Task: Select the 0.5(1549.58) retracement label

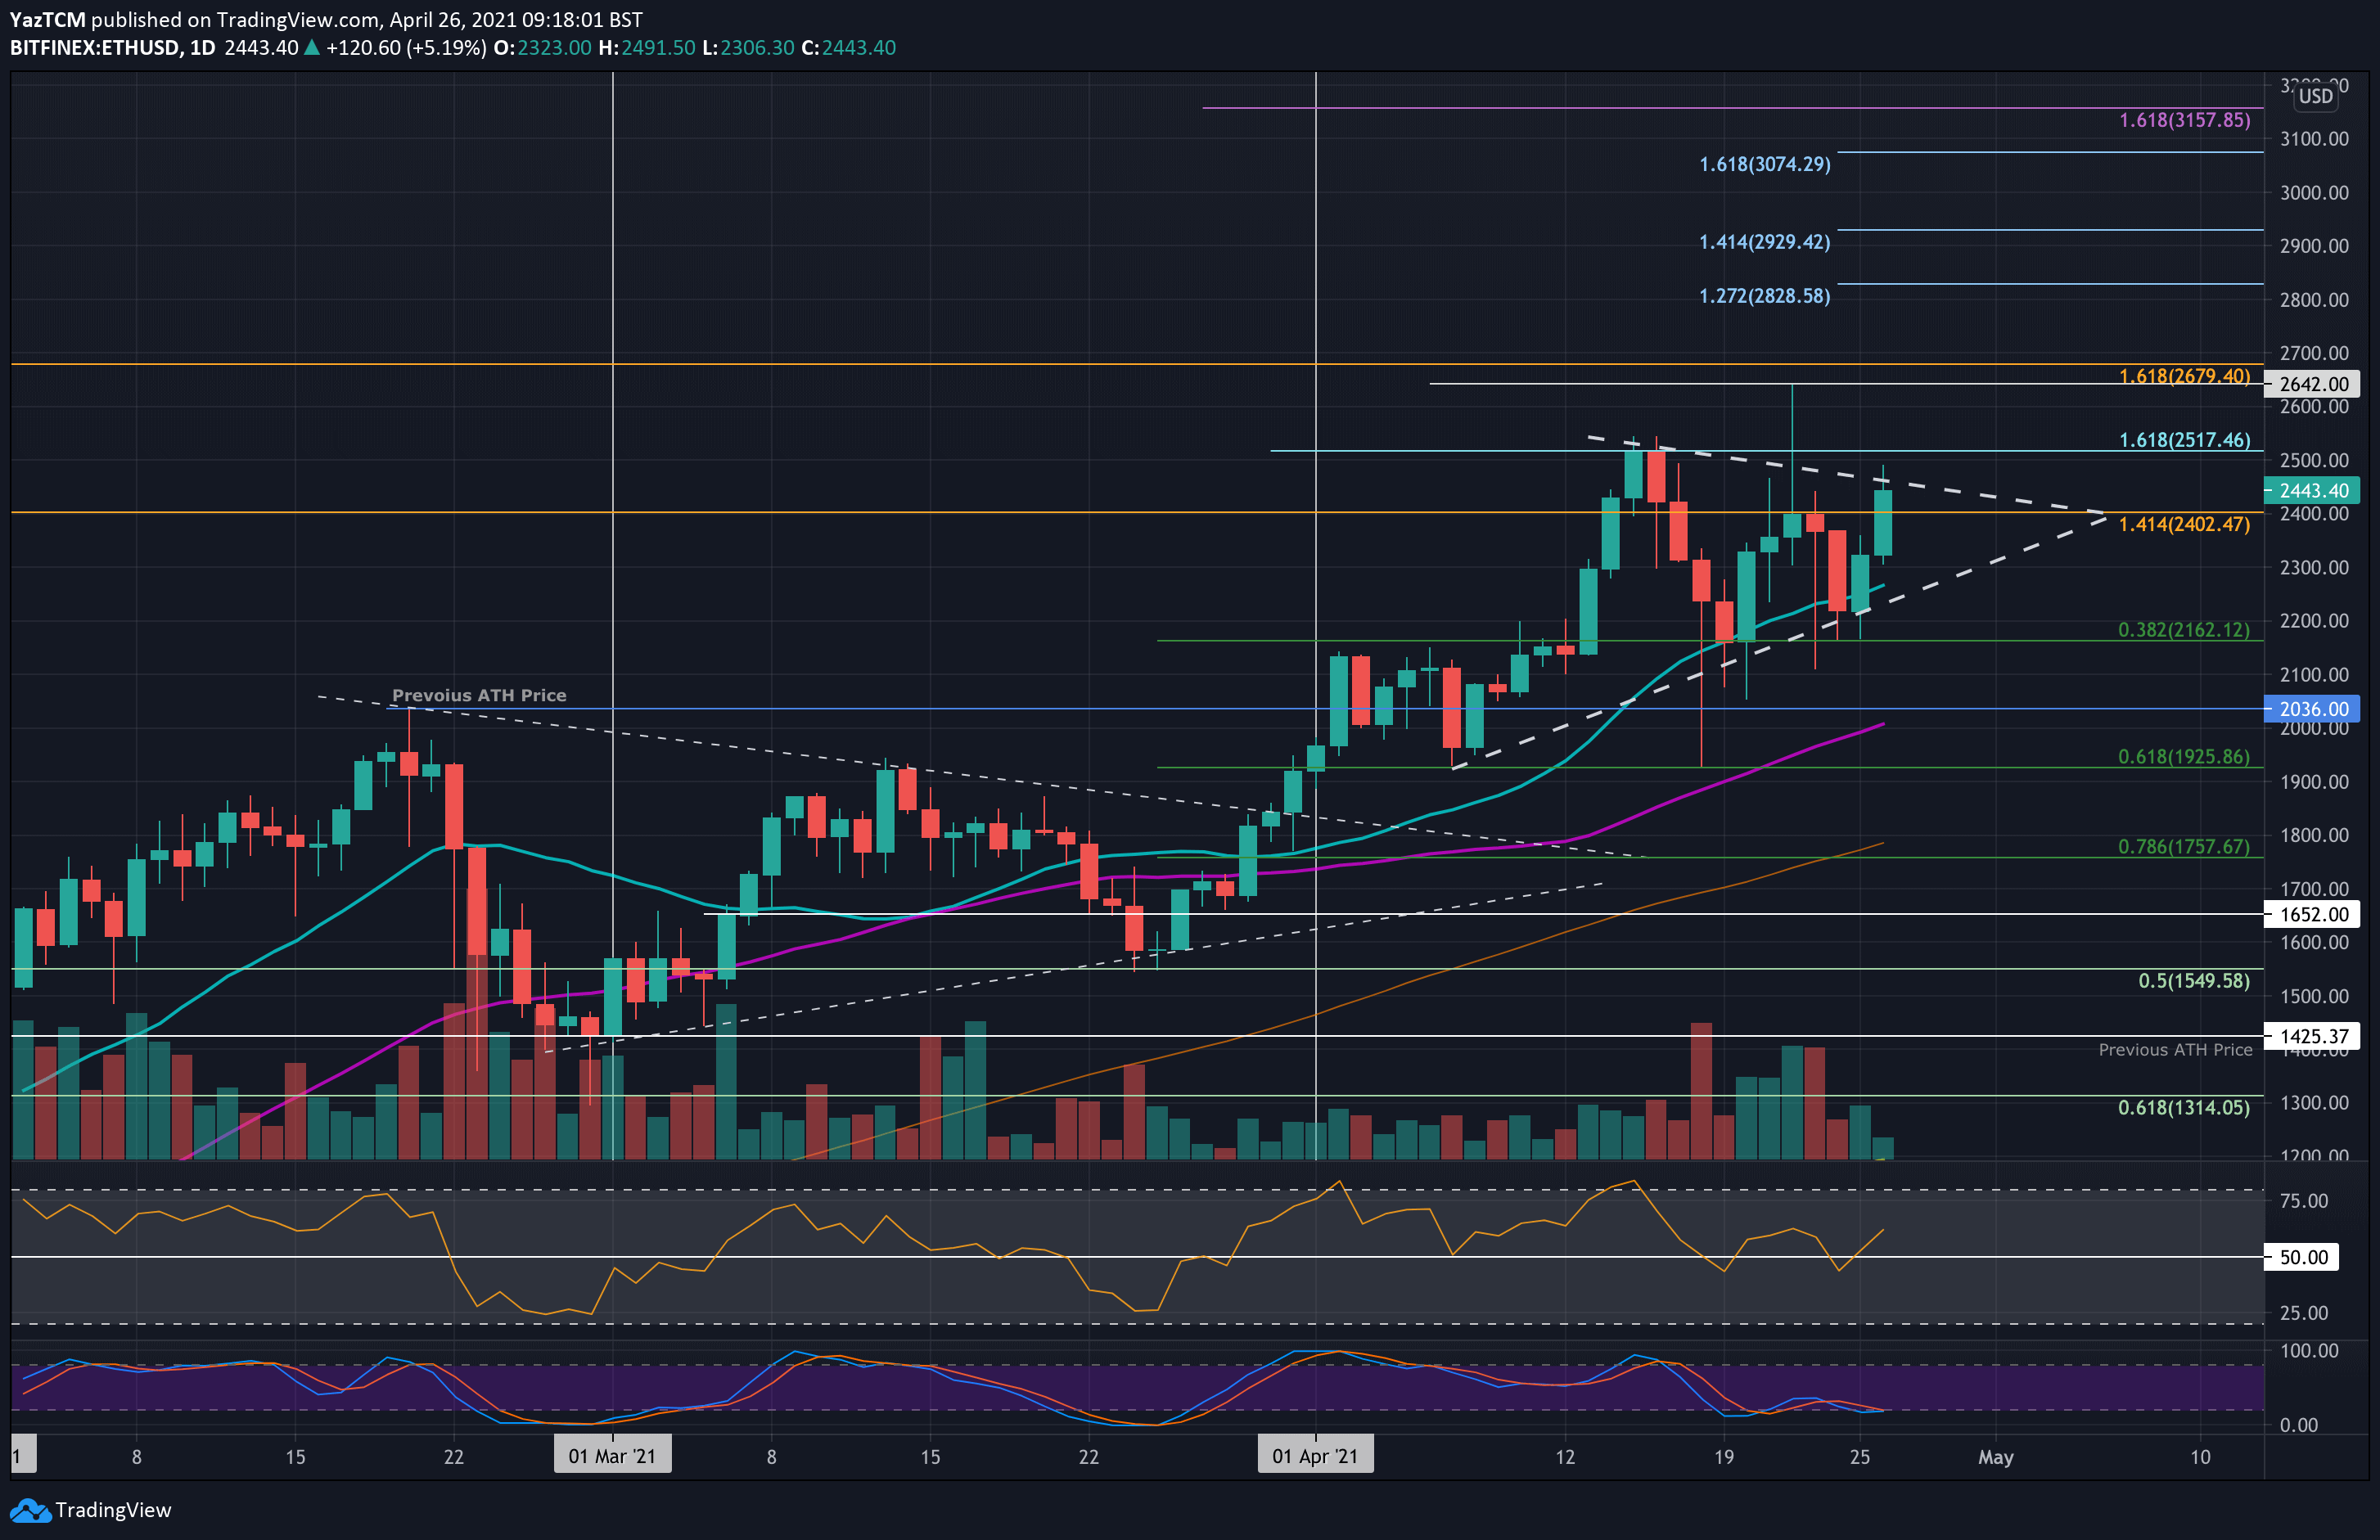Action: (x=2194, y=981)
